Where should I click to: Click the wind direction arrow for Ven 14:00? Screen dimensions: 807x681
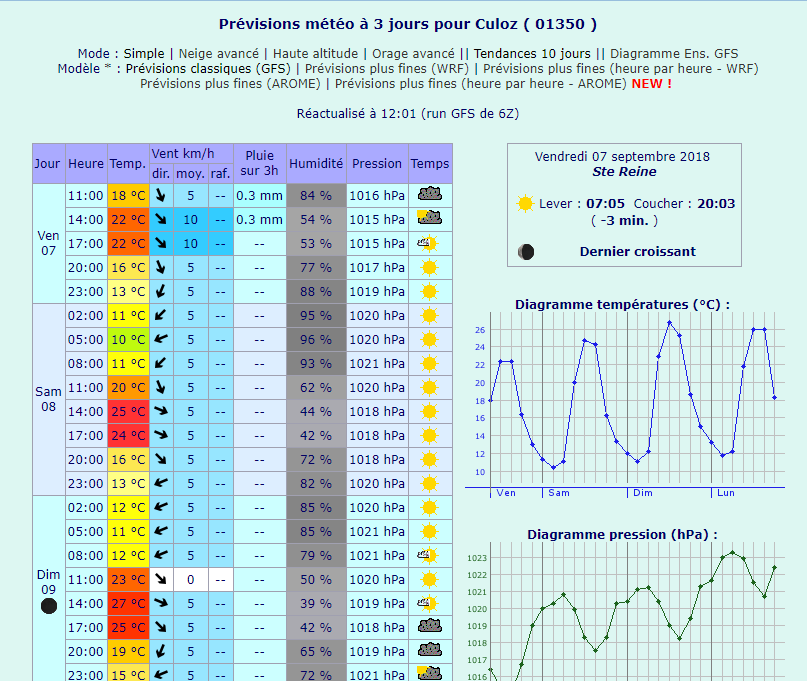(x=161, y=219)
